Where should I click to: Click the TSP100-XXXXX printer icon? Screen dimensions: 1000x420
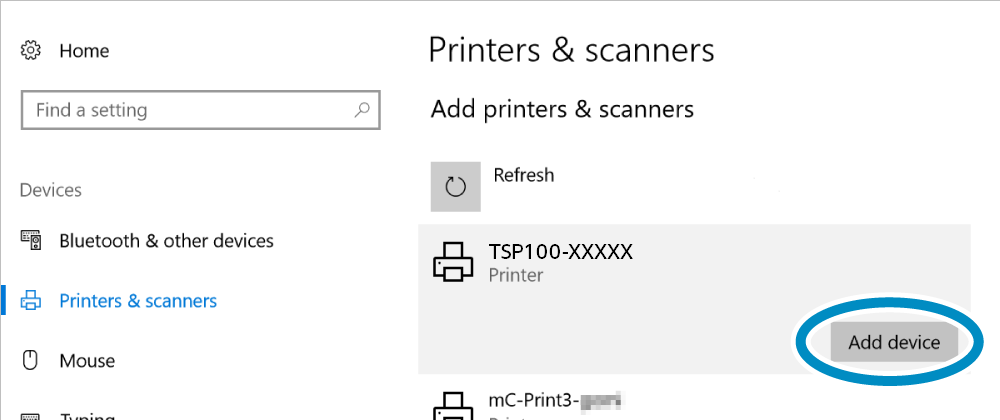pos(453,261)
